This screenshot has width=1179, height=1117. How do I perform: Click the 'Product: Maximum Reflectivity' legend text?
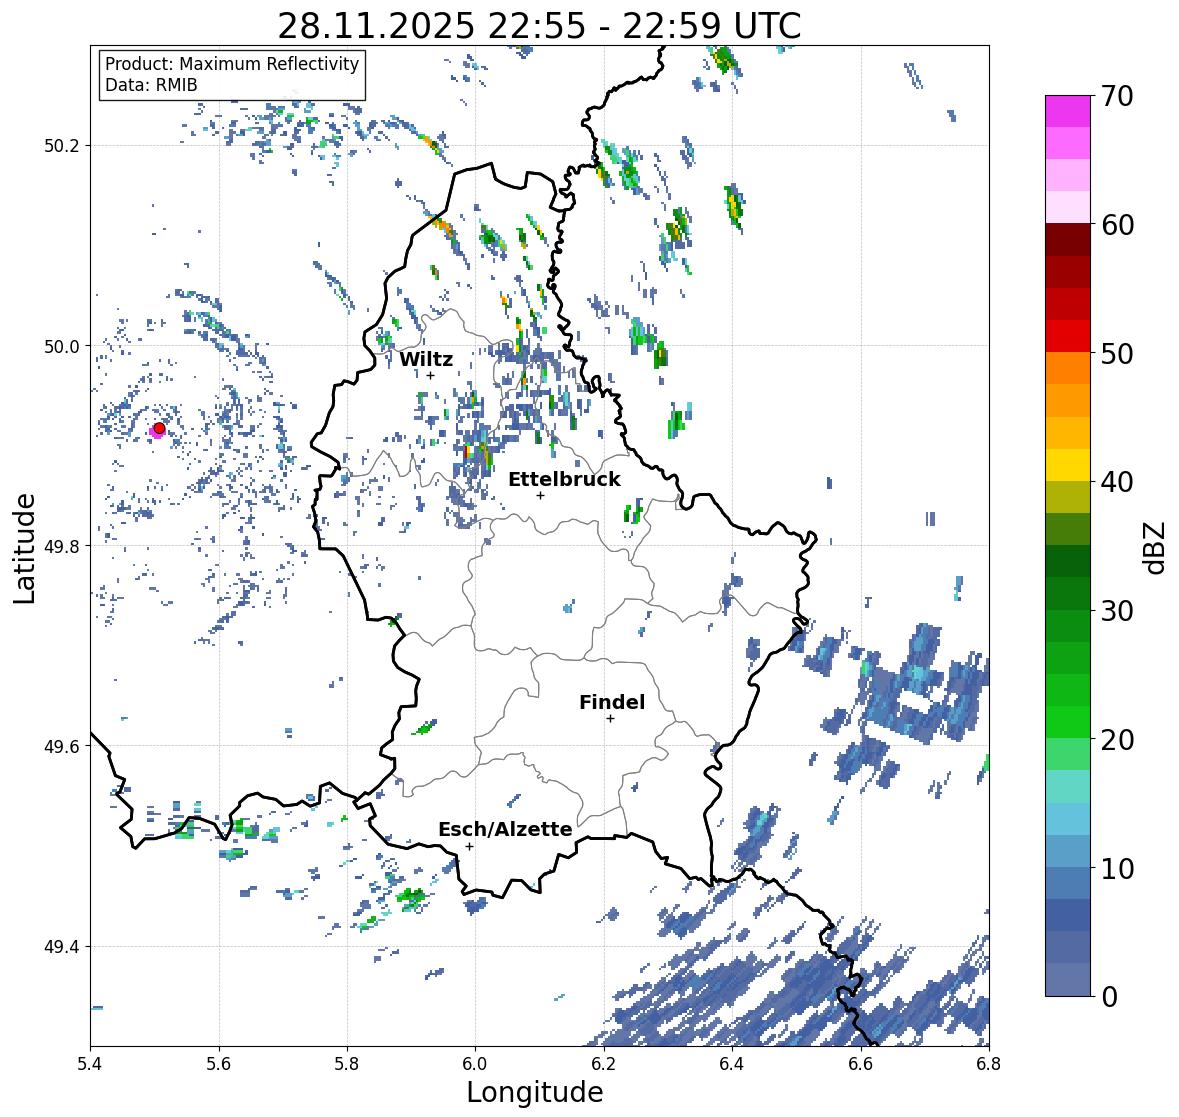coord(232,64)
